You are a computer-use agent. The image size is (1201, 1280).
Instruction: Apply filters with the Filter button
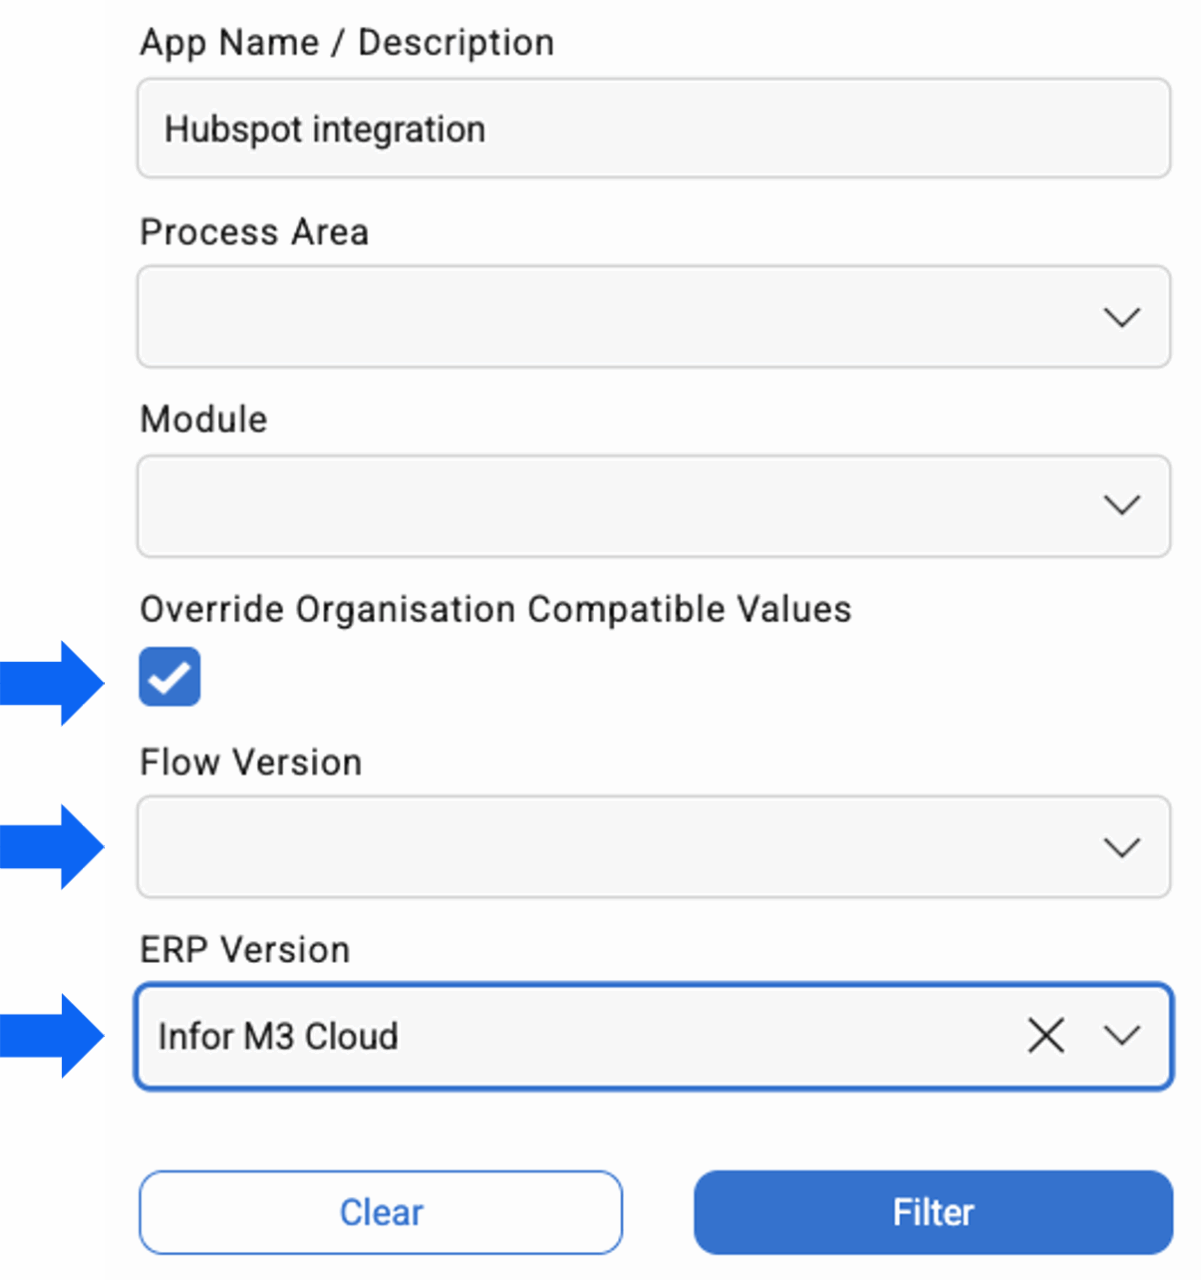[932, 1212]
